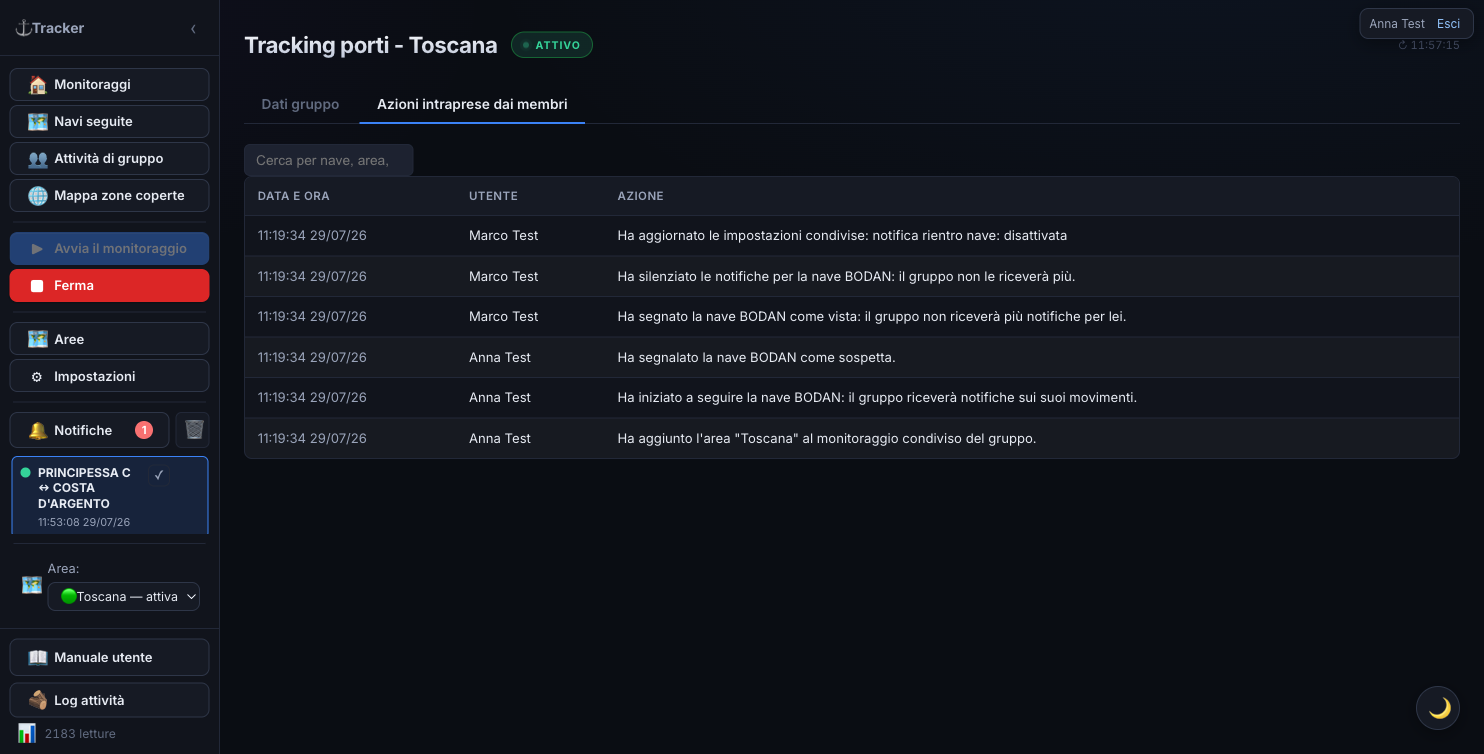Viewport: 1484px width, 754px height.
Task: Click the map icon on Aree
Action: [38, 339]
